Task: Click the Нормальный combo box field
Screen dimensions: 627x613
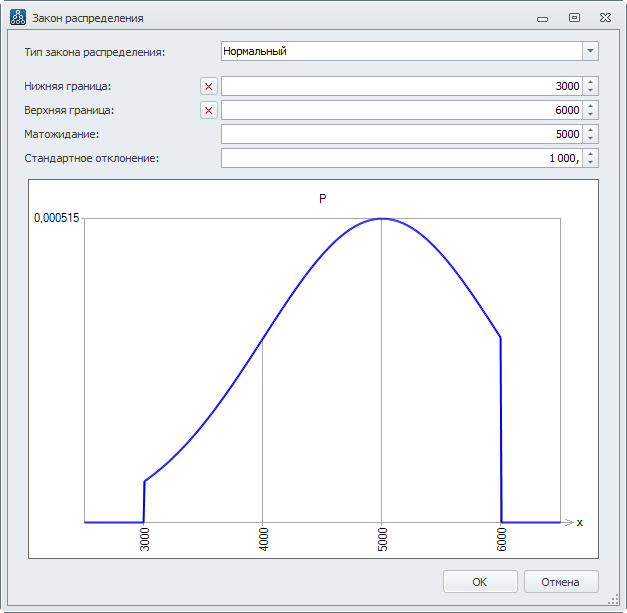Action: pos(400,51)
